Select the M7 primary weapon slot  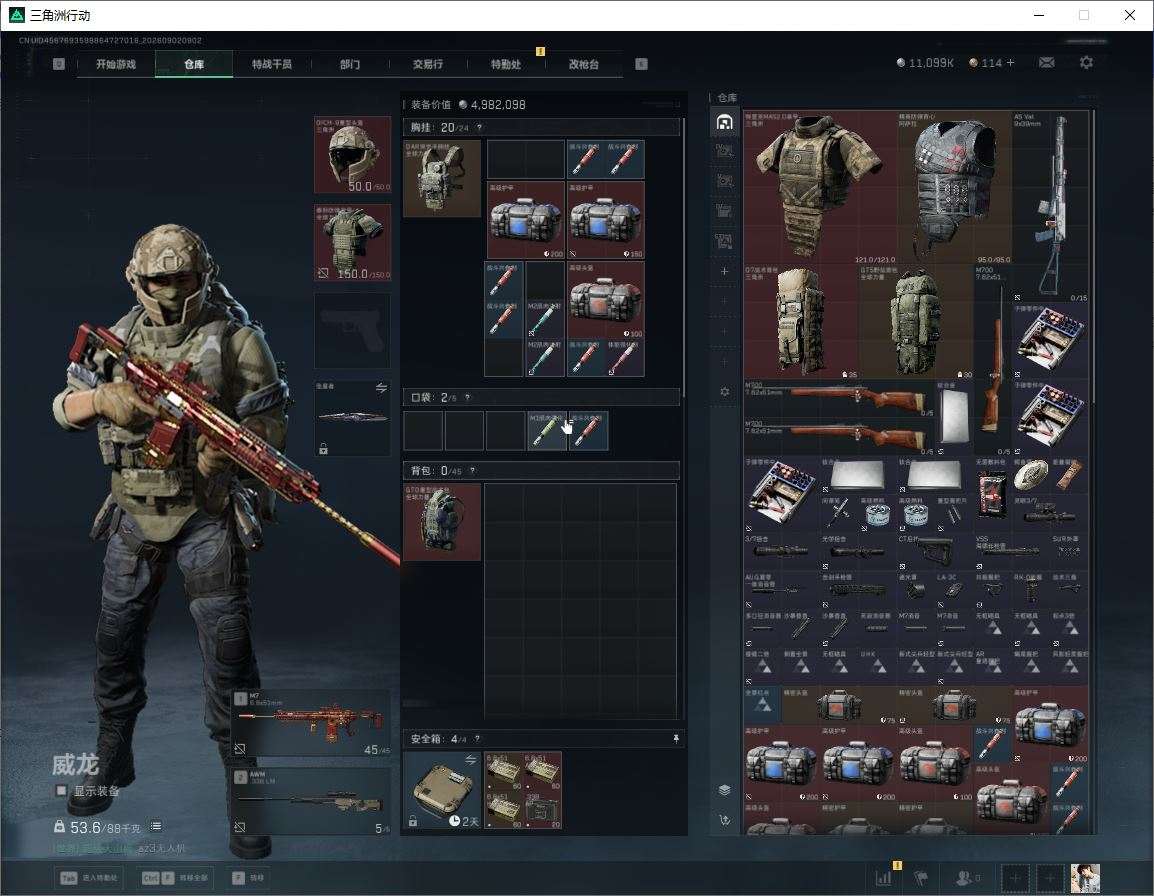tap(311, 723)
